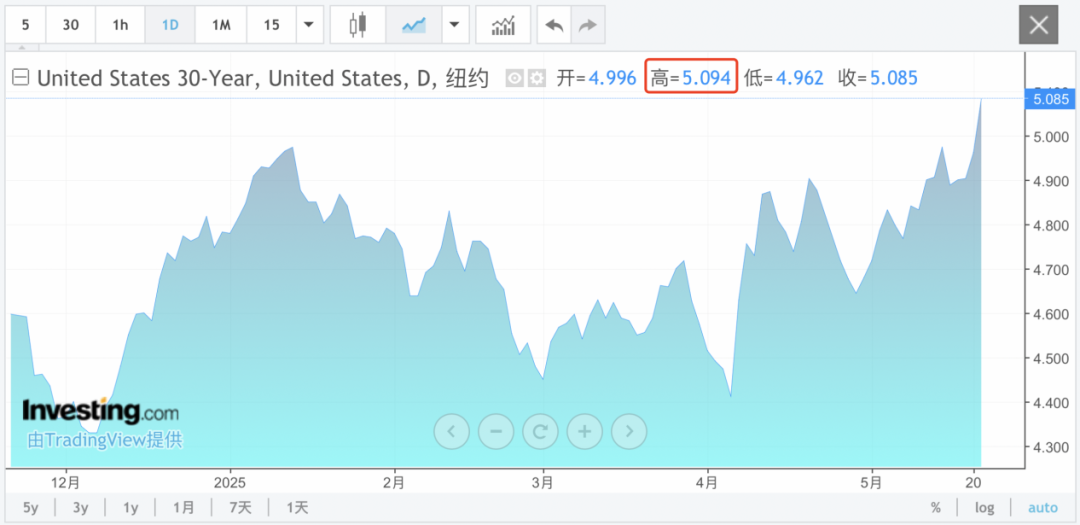This screenshot has width=1080, height=525.
Task: Reset the chart view
Action: coord(540,432)
